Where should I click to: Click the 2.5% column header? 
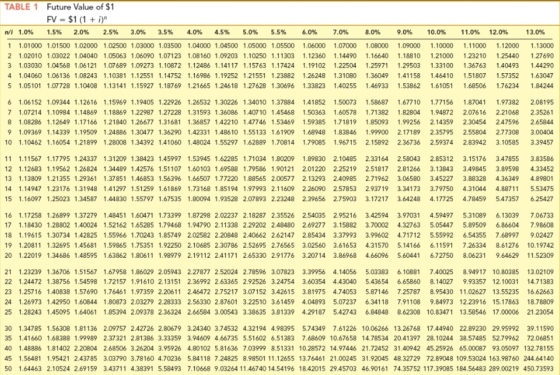pos(111,32)
